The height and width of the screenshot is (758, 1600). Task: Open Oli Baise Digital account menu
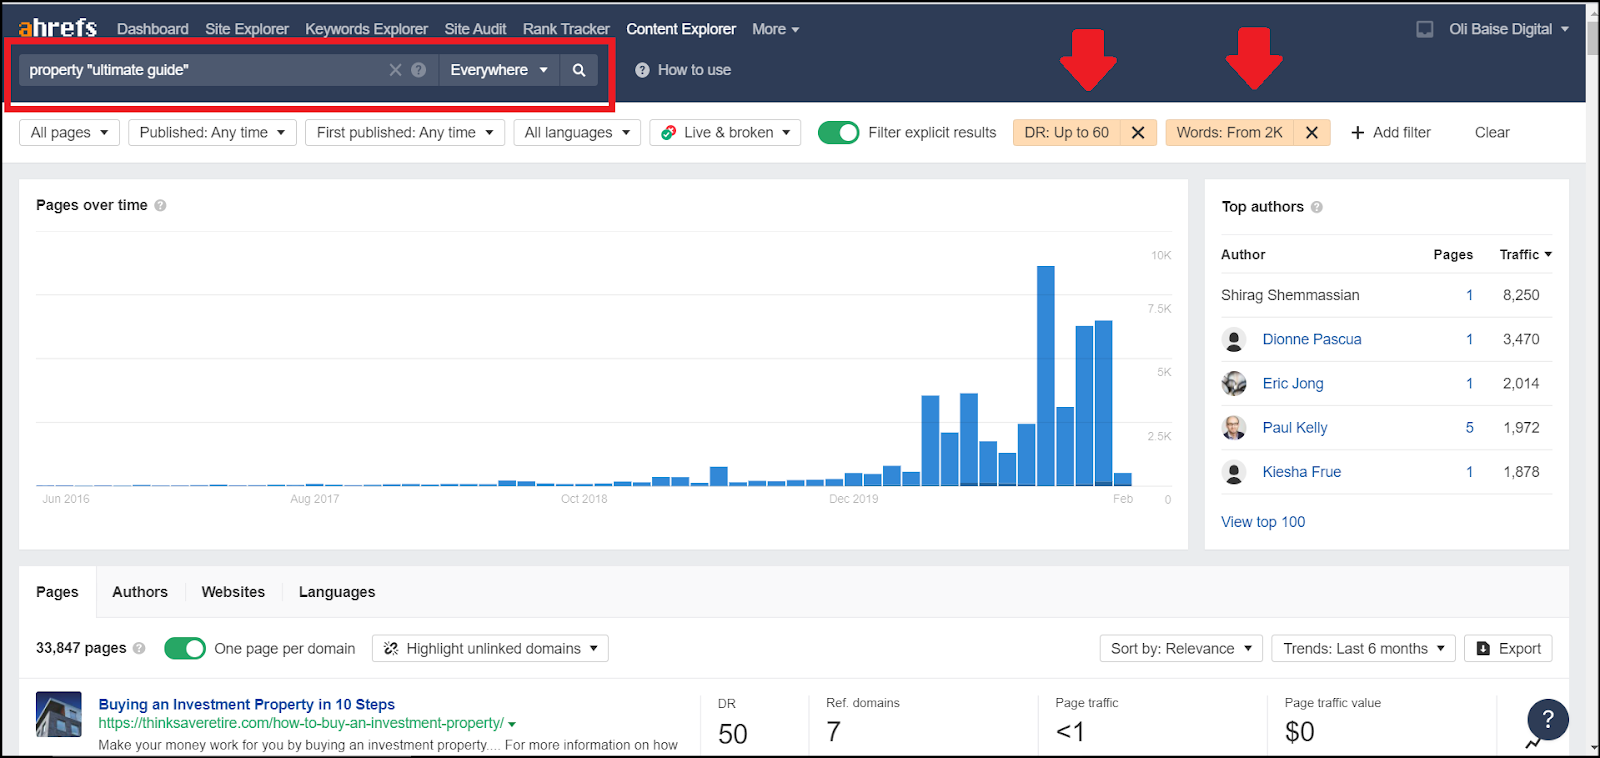1509,29
